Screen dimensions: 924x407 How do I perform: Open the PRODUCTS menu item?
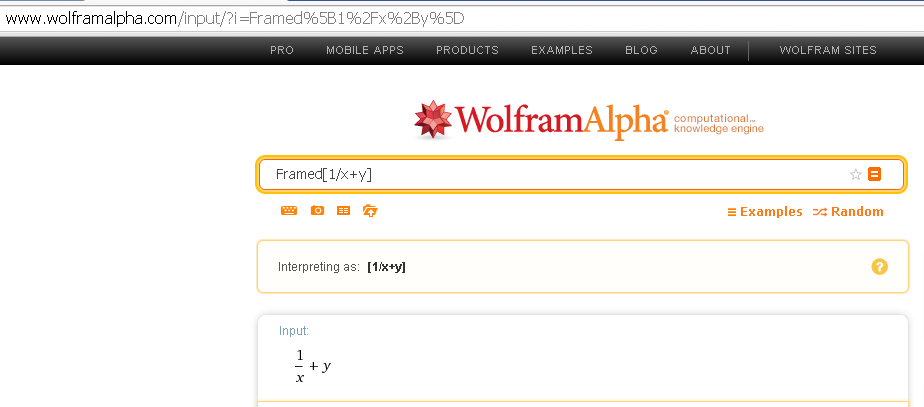467,51
